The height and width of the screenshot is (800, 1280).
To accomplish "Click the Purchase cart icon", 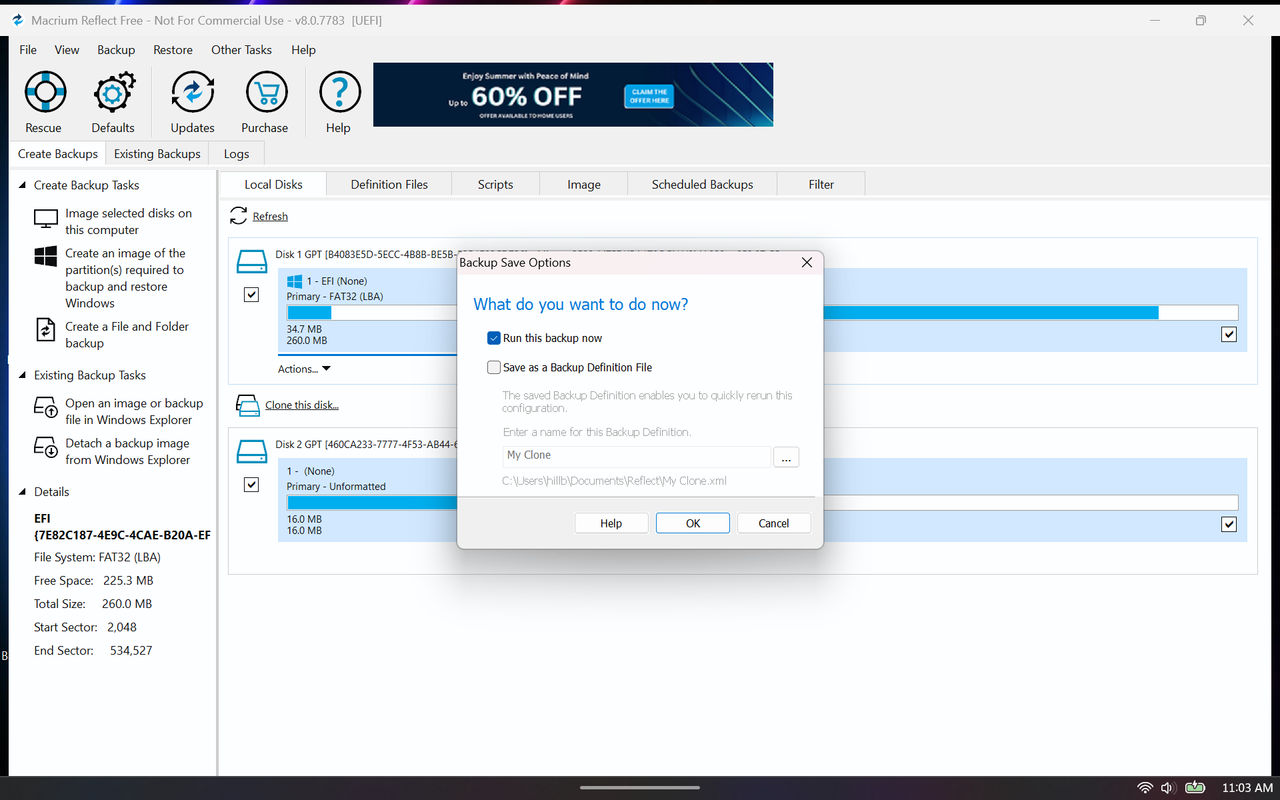I will (265, 93).
